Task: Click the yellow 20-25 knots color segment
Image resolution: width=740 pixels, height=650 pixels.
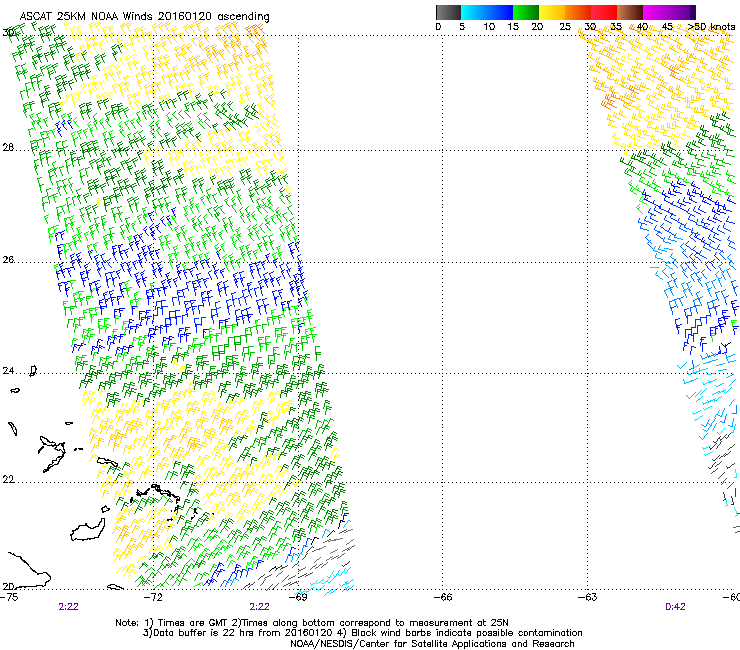Action: 552,12
